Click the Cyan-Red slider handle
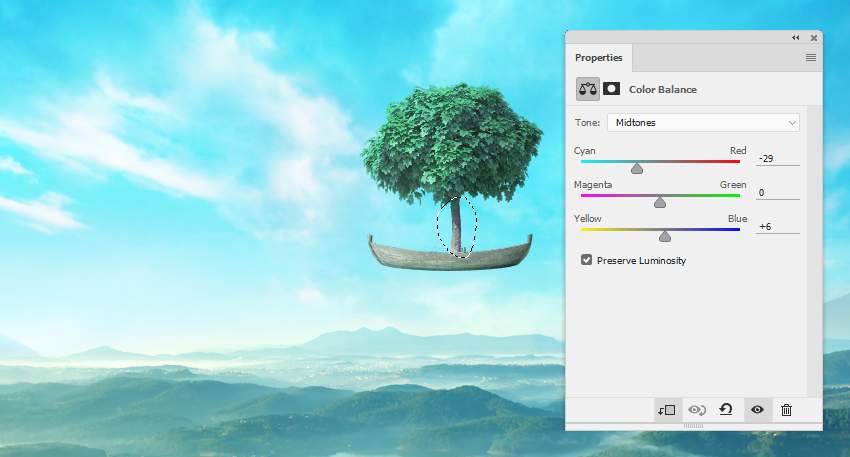Image resolution: width=850 pixels, height=457 pixels. (x=637, y=168)
